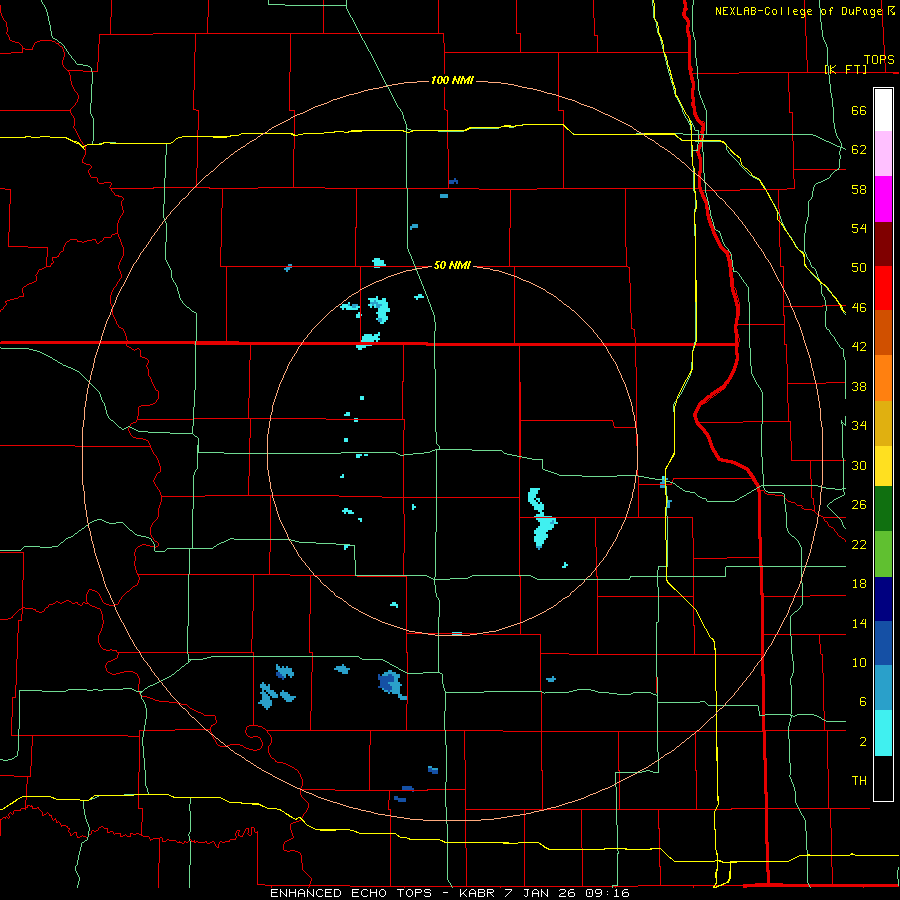This screenshot has width=900, height=900.
Task: Click the 'TOPS' legend title
Action: tap(879, 60)
